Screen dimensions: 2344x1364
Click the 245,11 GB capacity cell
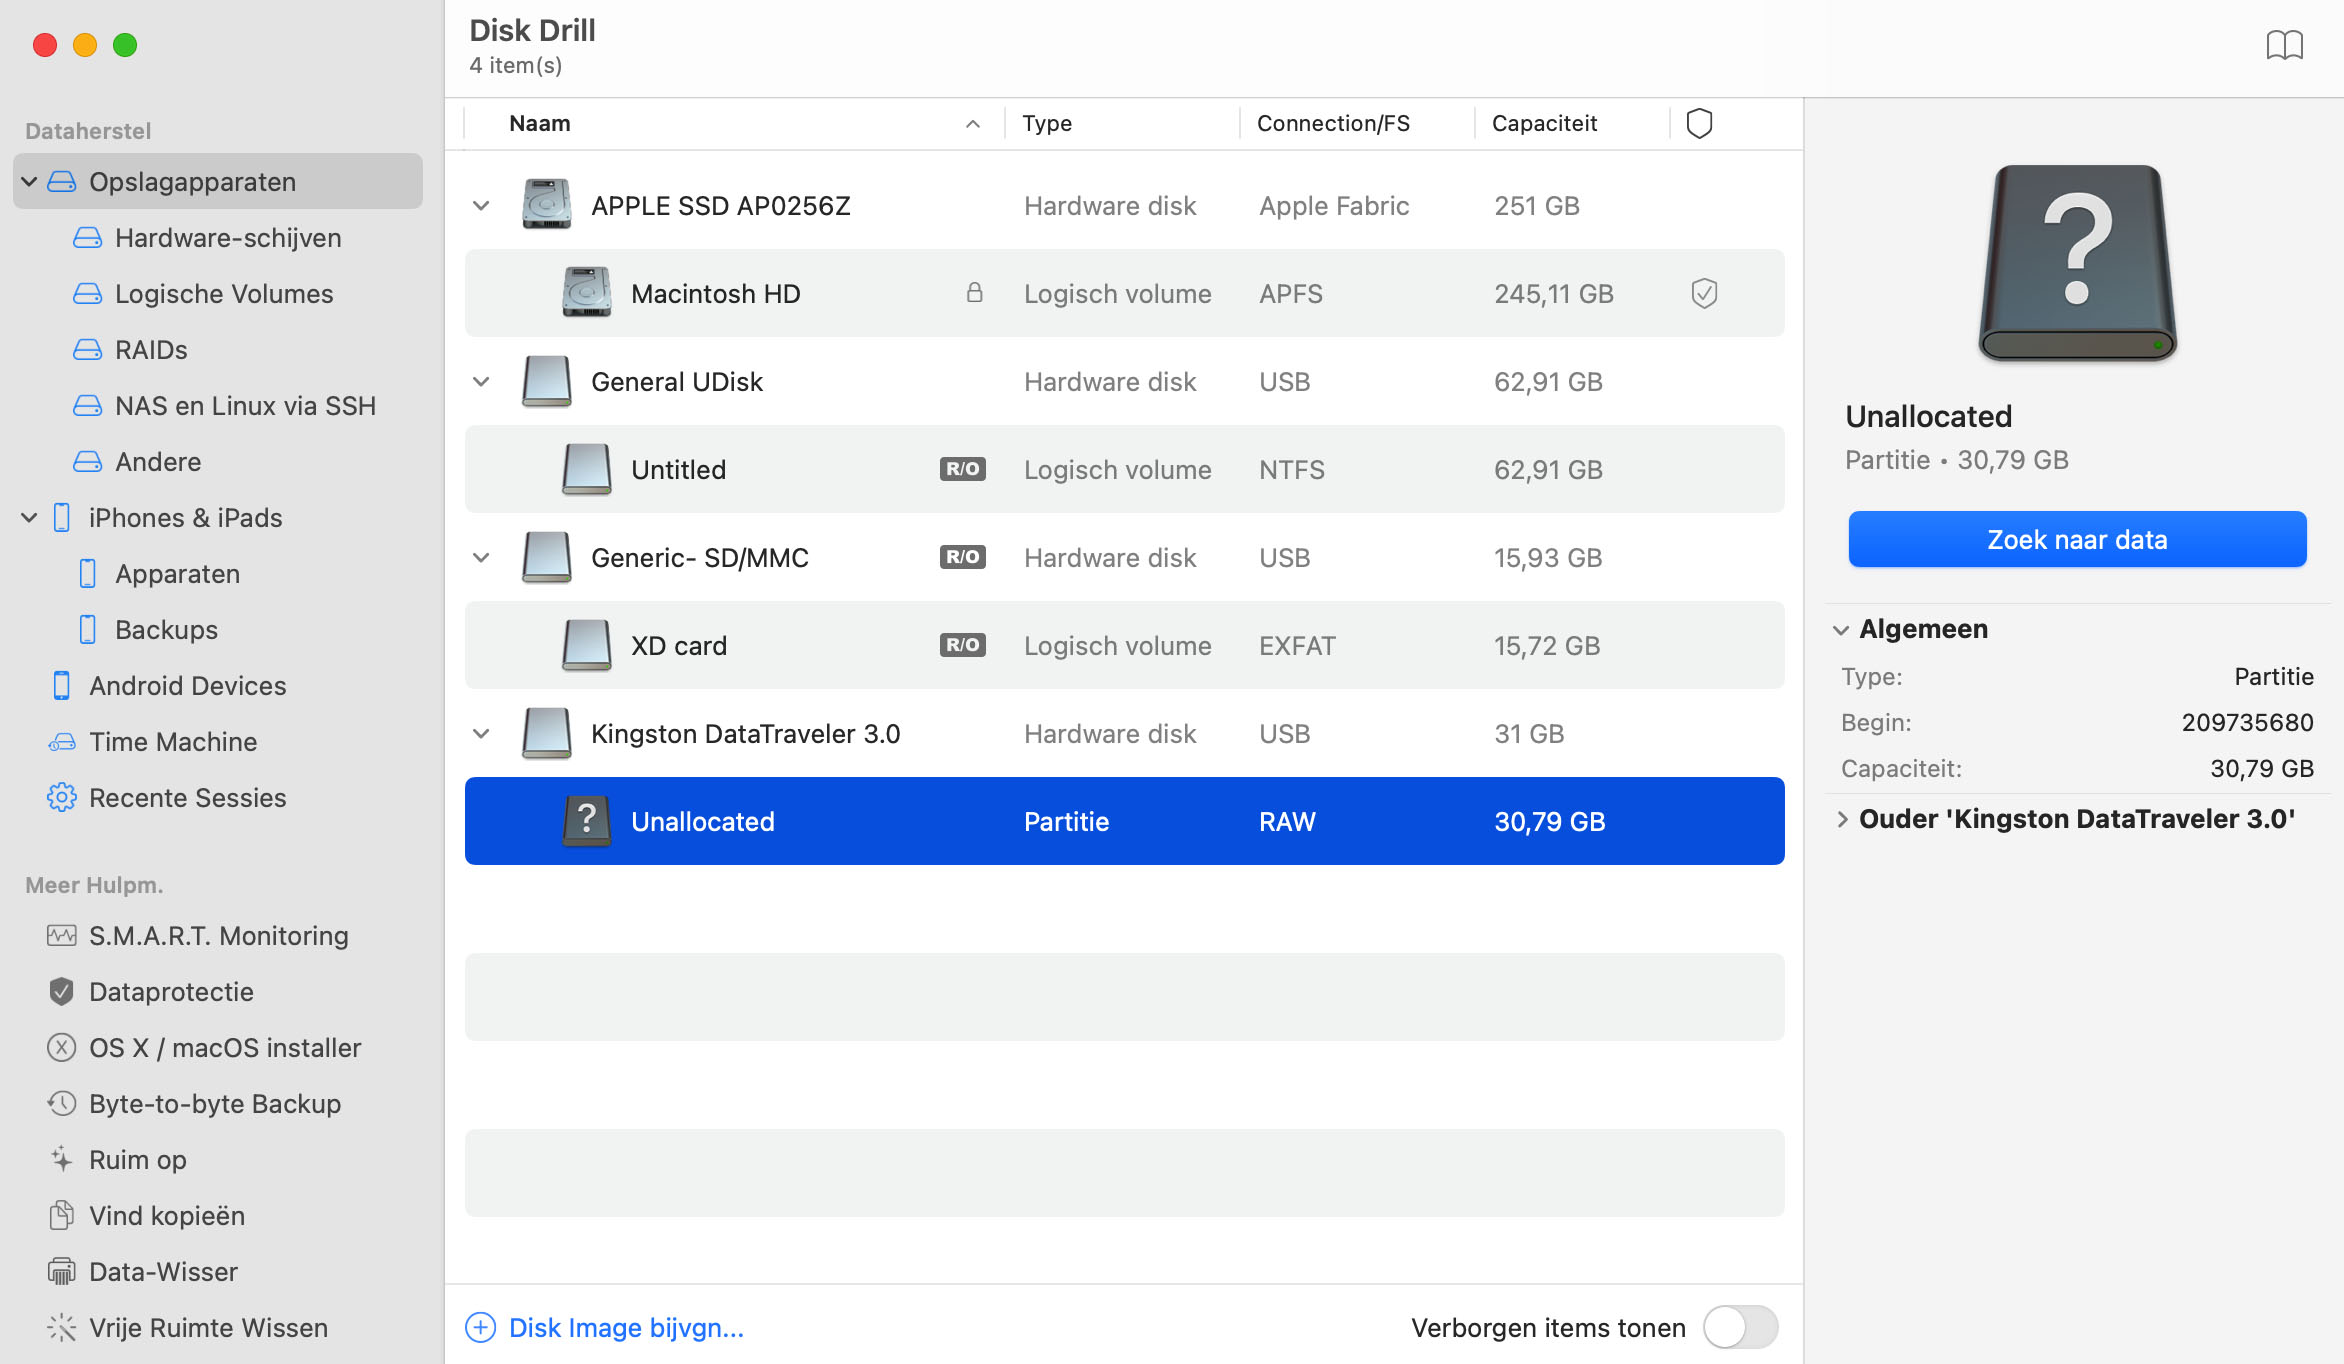pos(1554,293)
